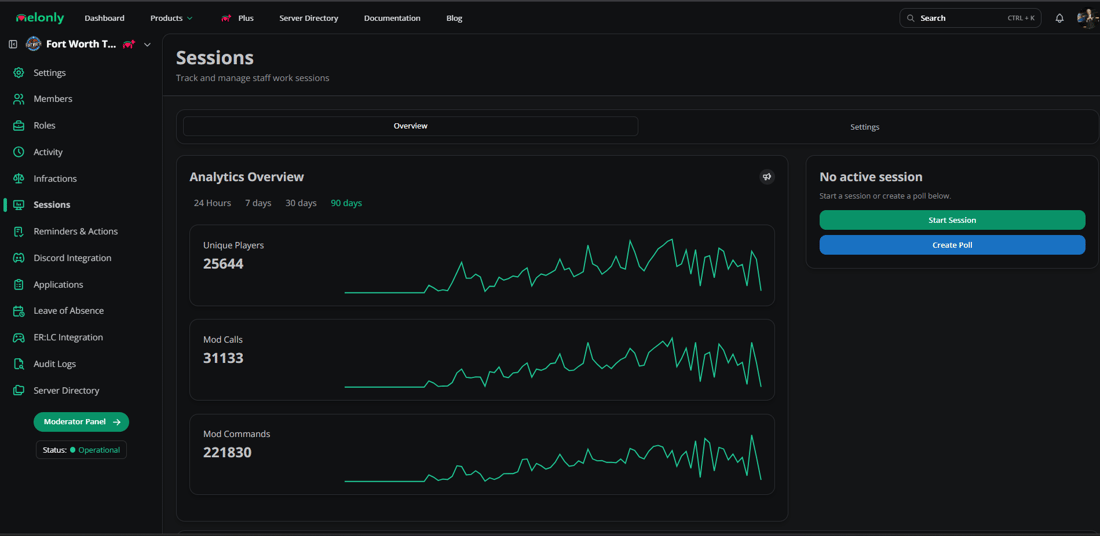
Task: Open Documentation in top navigation
Action: point(392,18)
